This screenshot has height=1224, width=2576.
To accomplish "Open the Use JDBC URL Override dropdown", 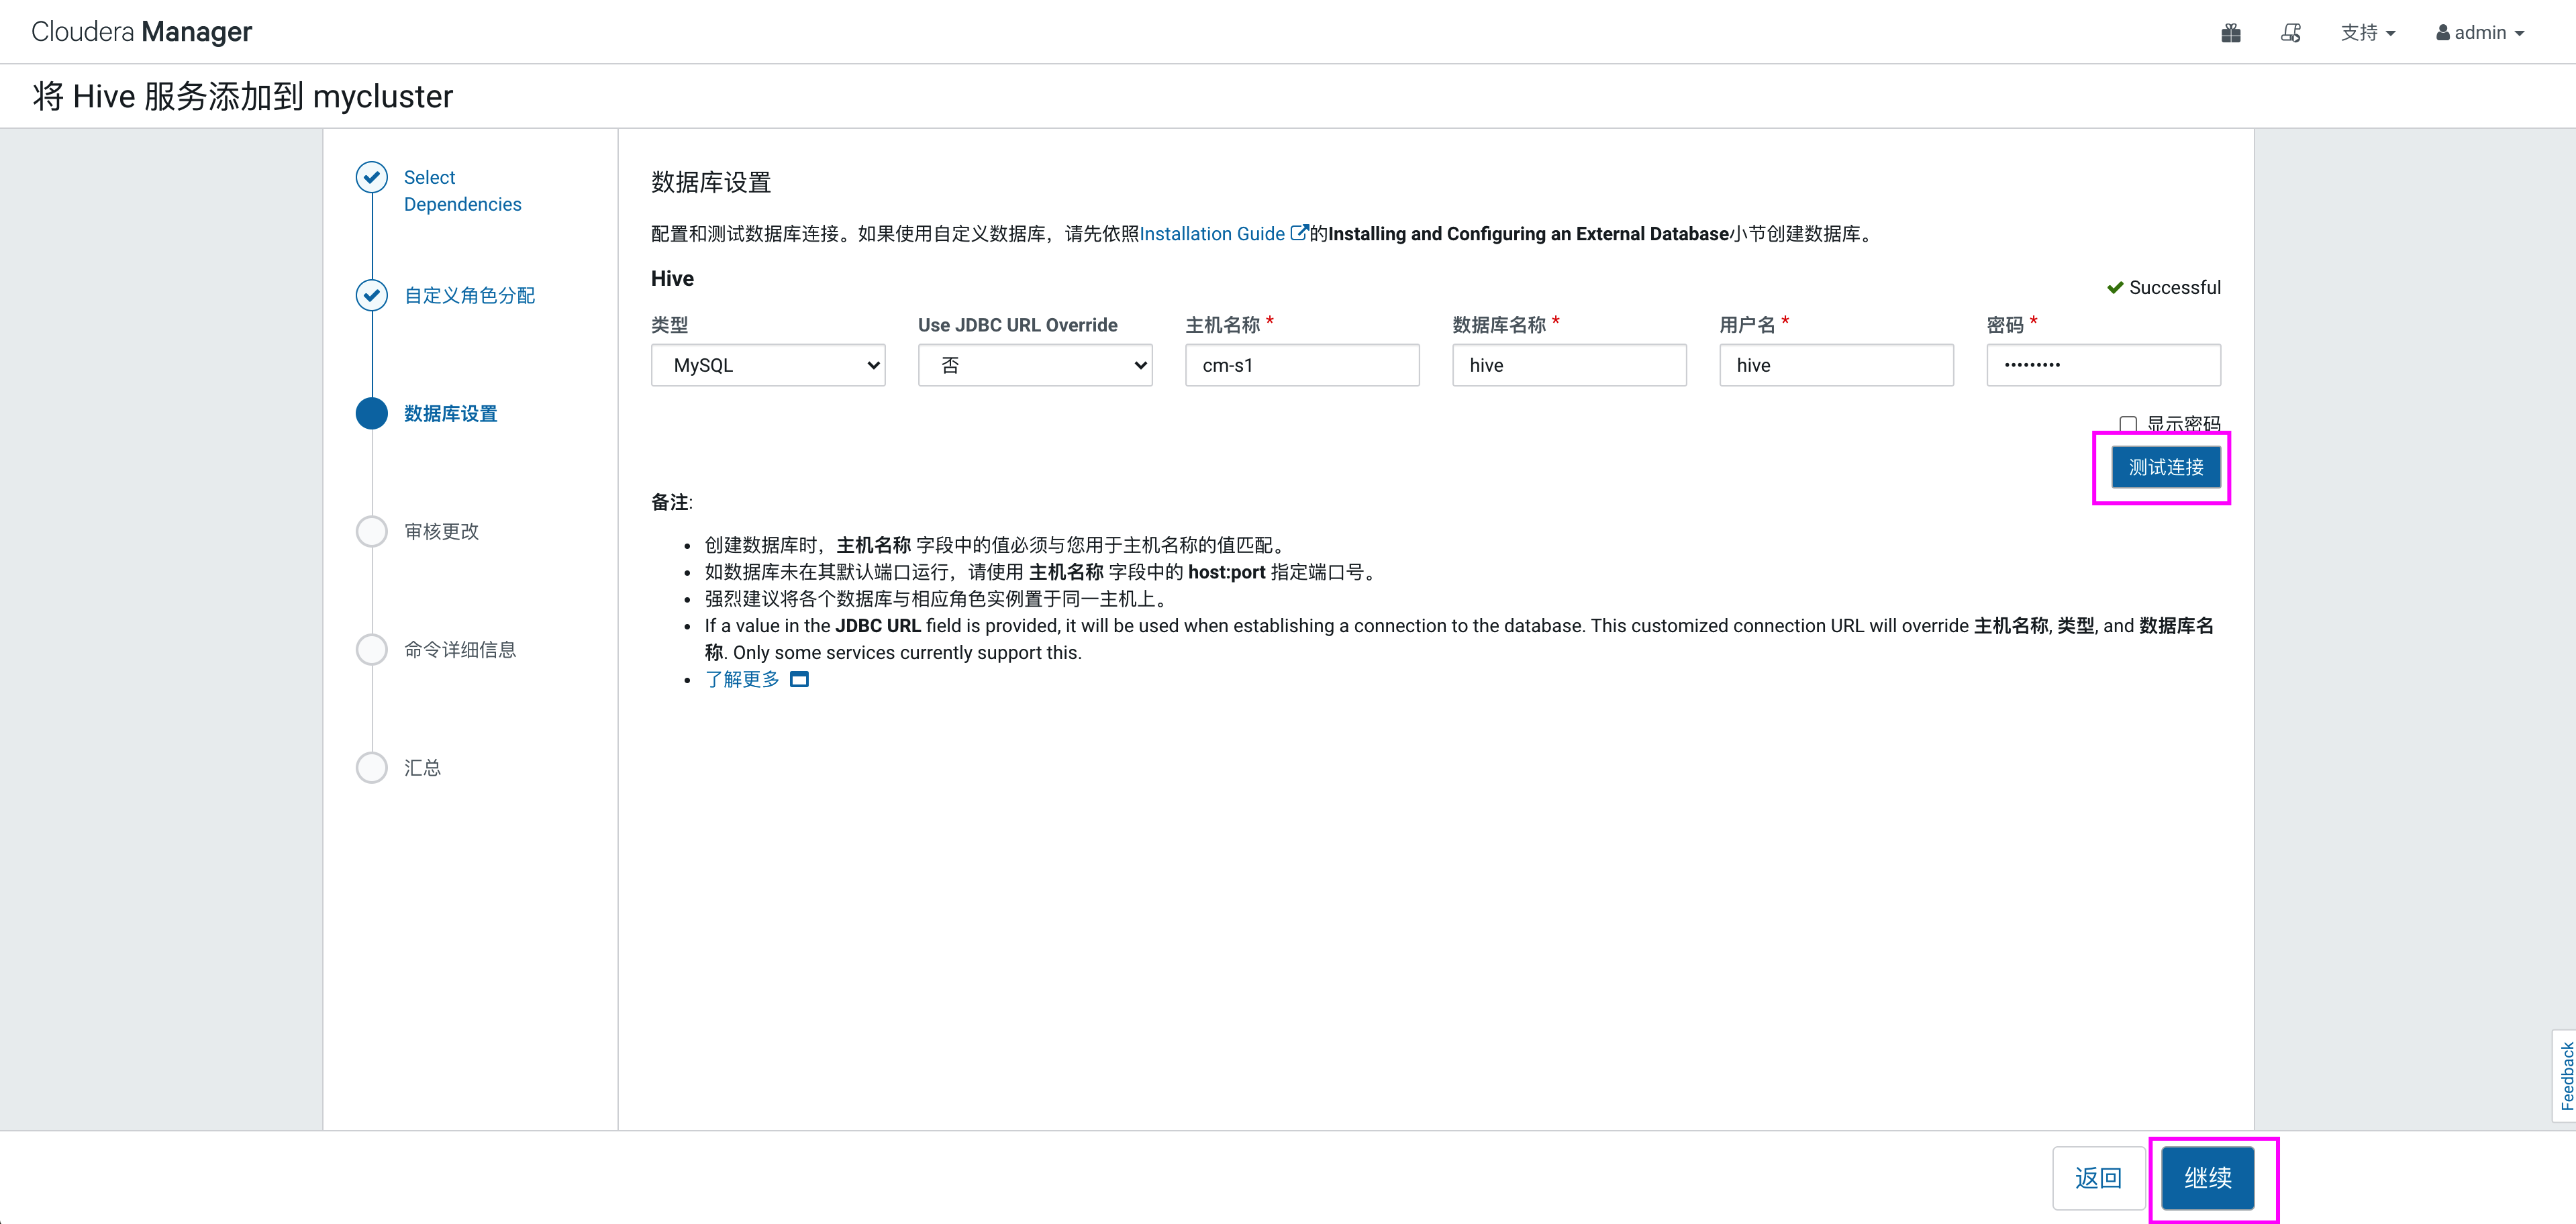I will pyautogui.click(x=1035, y=365).
